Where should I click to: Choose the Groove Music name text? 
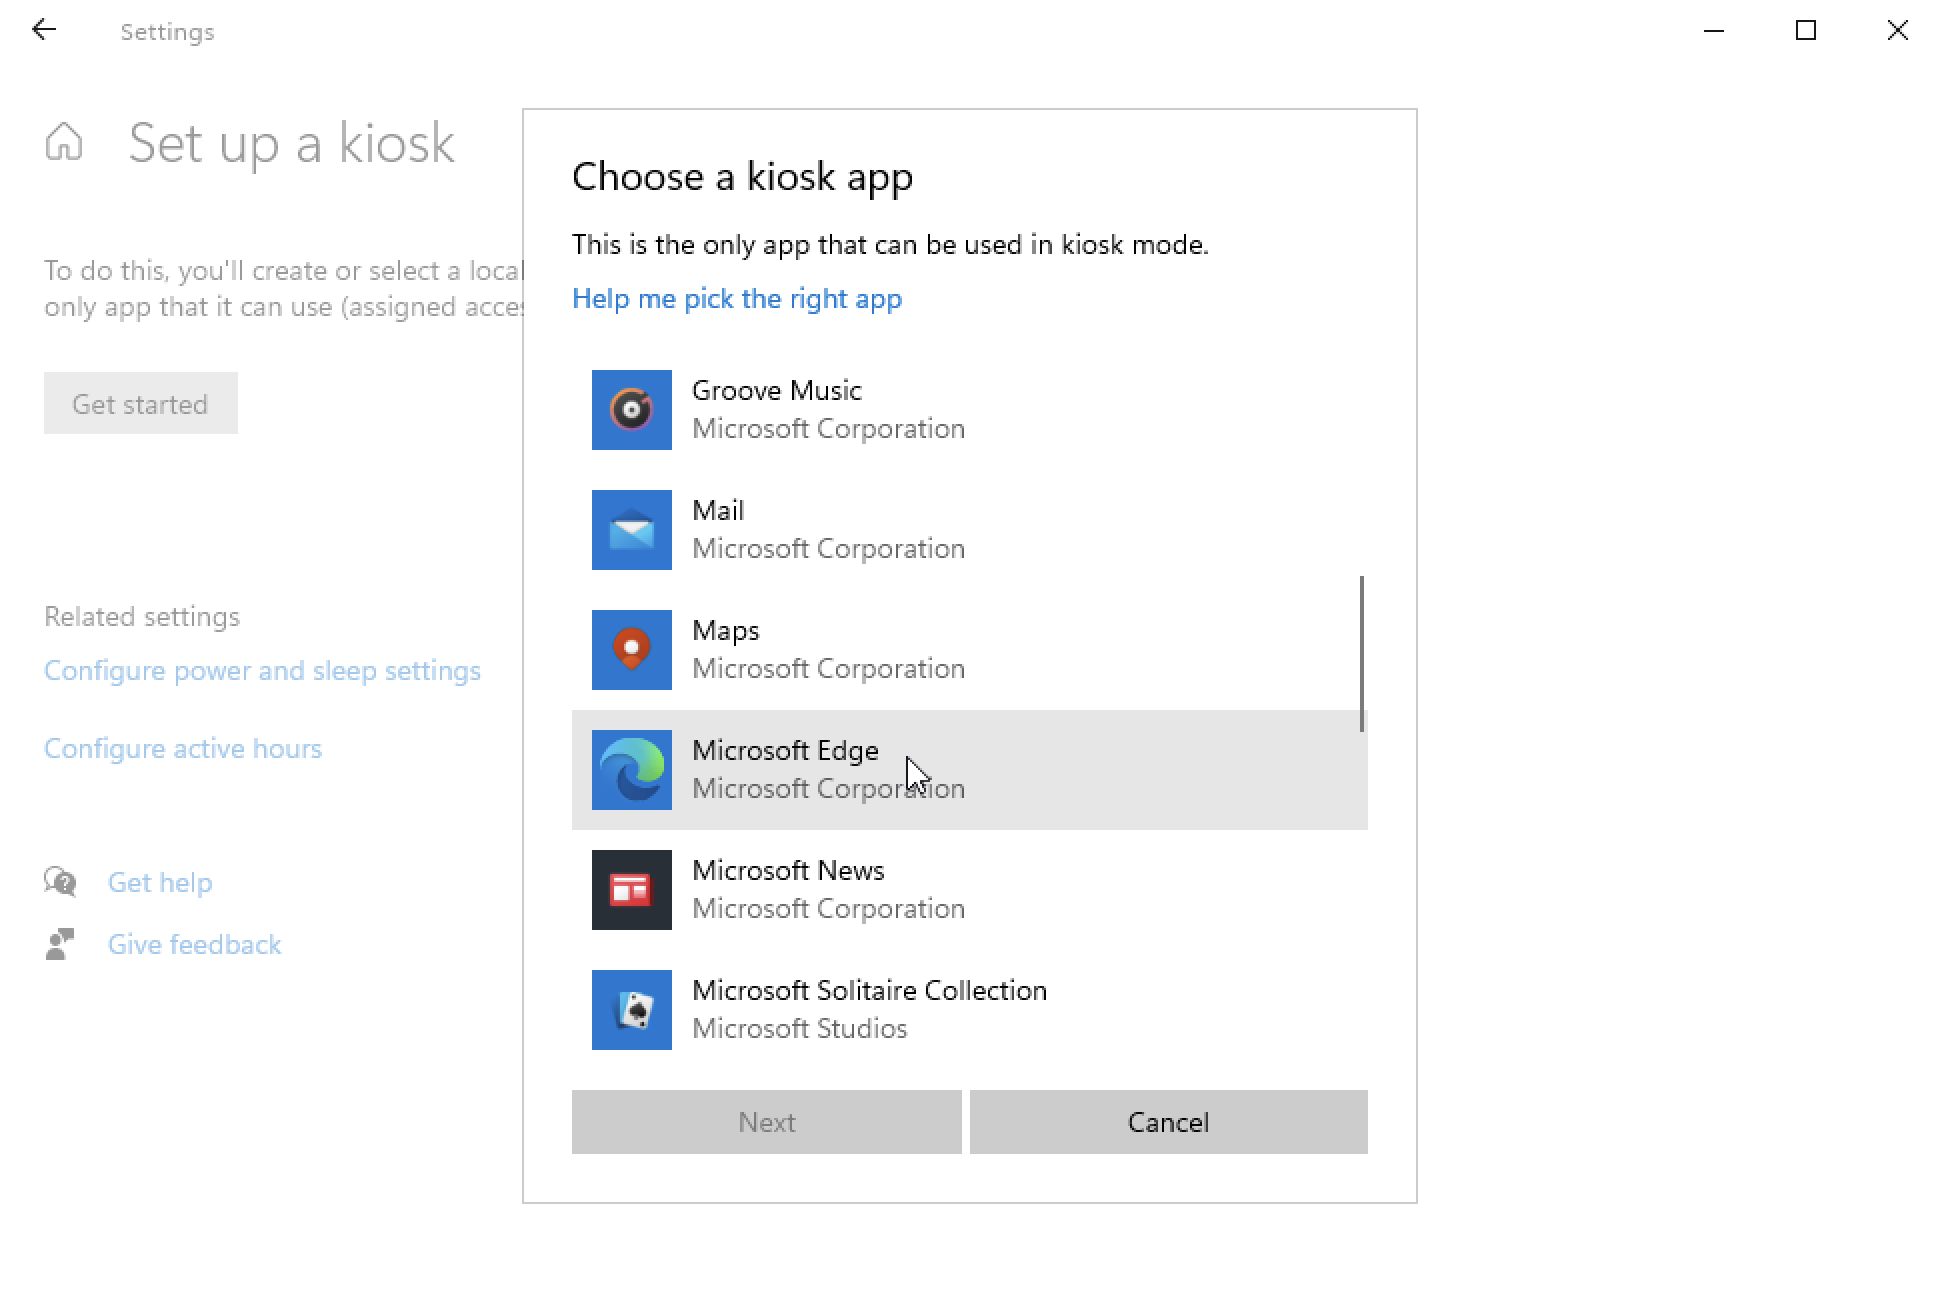click(x=776, y=390)
